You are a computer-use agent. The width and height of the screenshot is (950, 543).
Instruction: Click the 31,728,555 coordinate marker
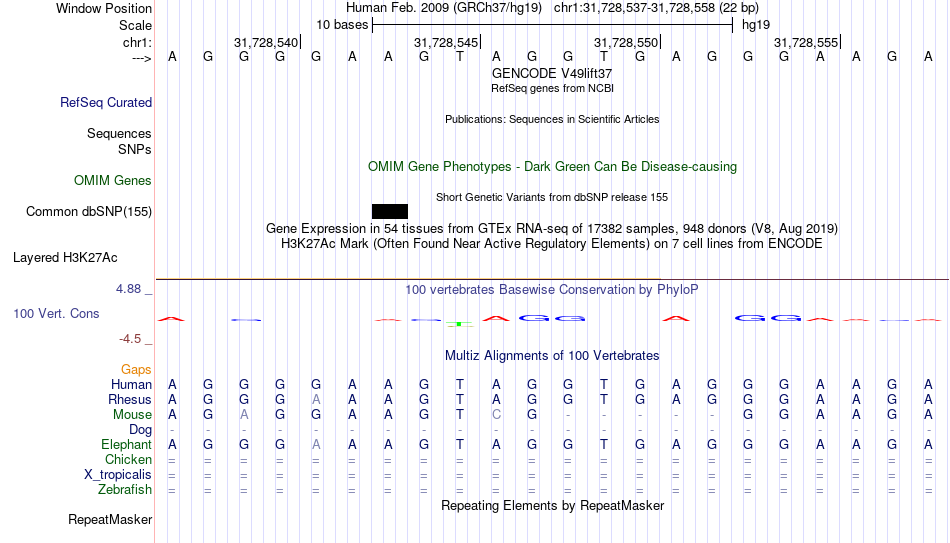coord(806,42)
